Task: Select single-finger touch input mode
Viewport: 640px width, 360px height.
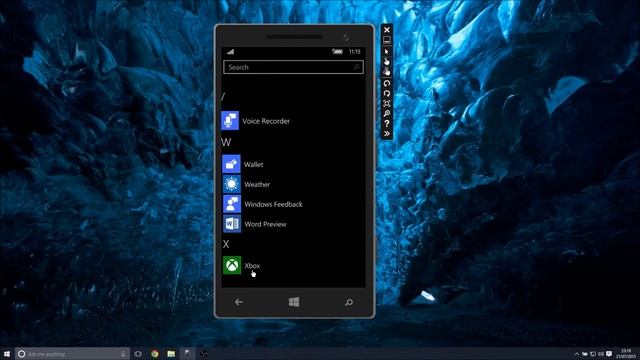Action: 387,62
